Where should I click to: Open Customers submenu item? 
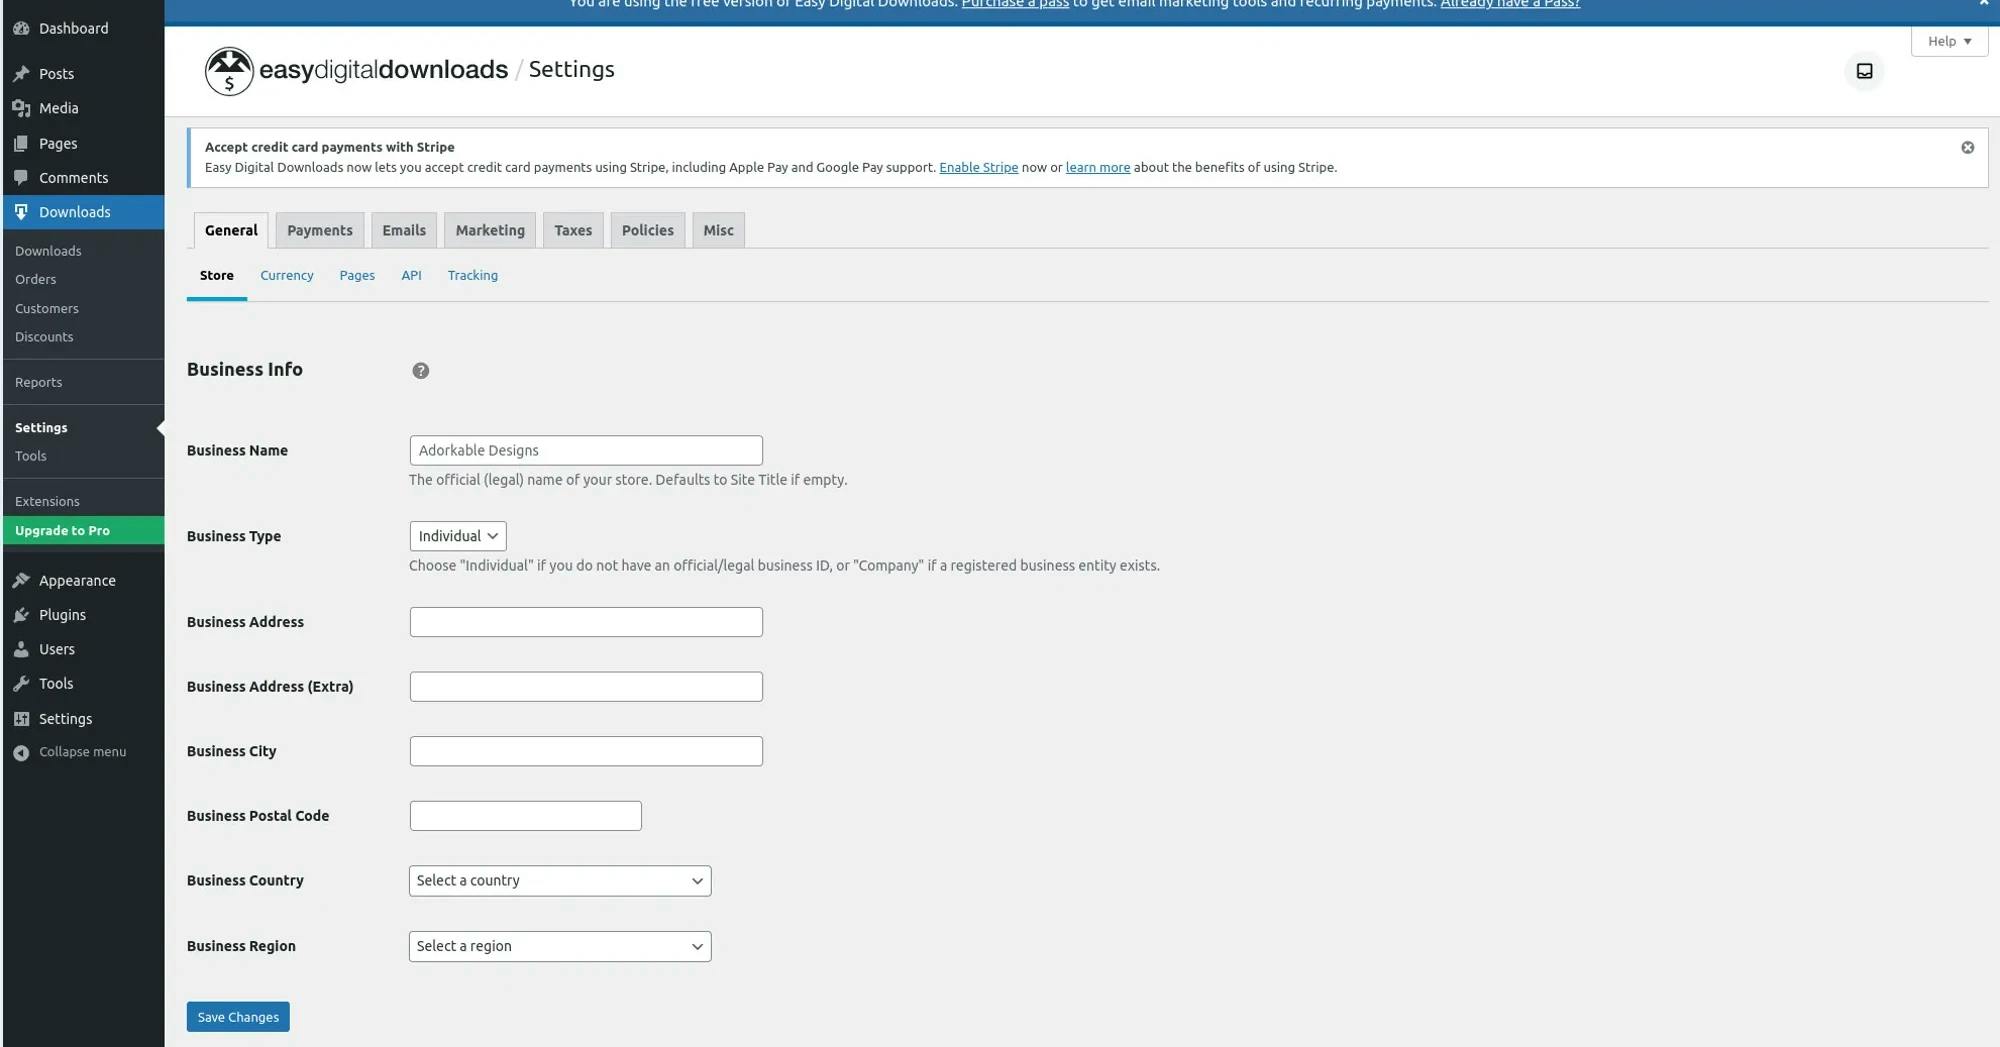[47, 308]
